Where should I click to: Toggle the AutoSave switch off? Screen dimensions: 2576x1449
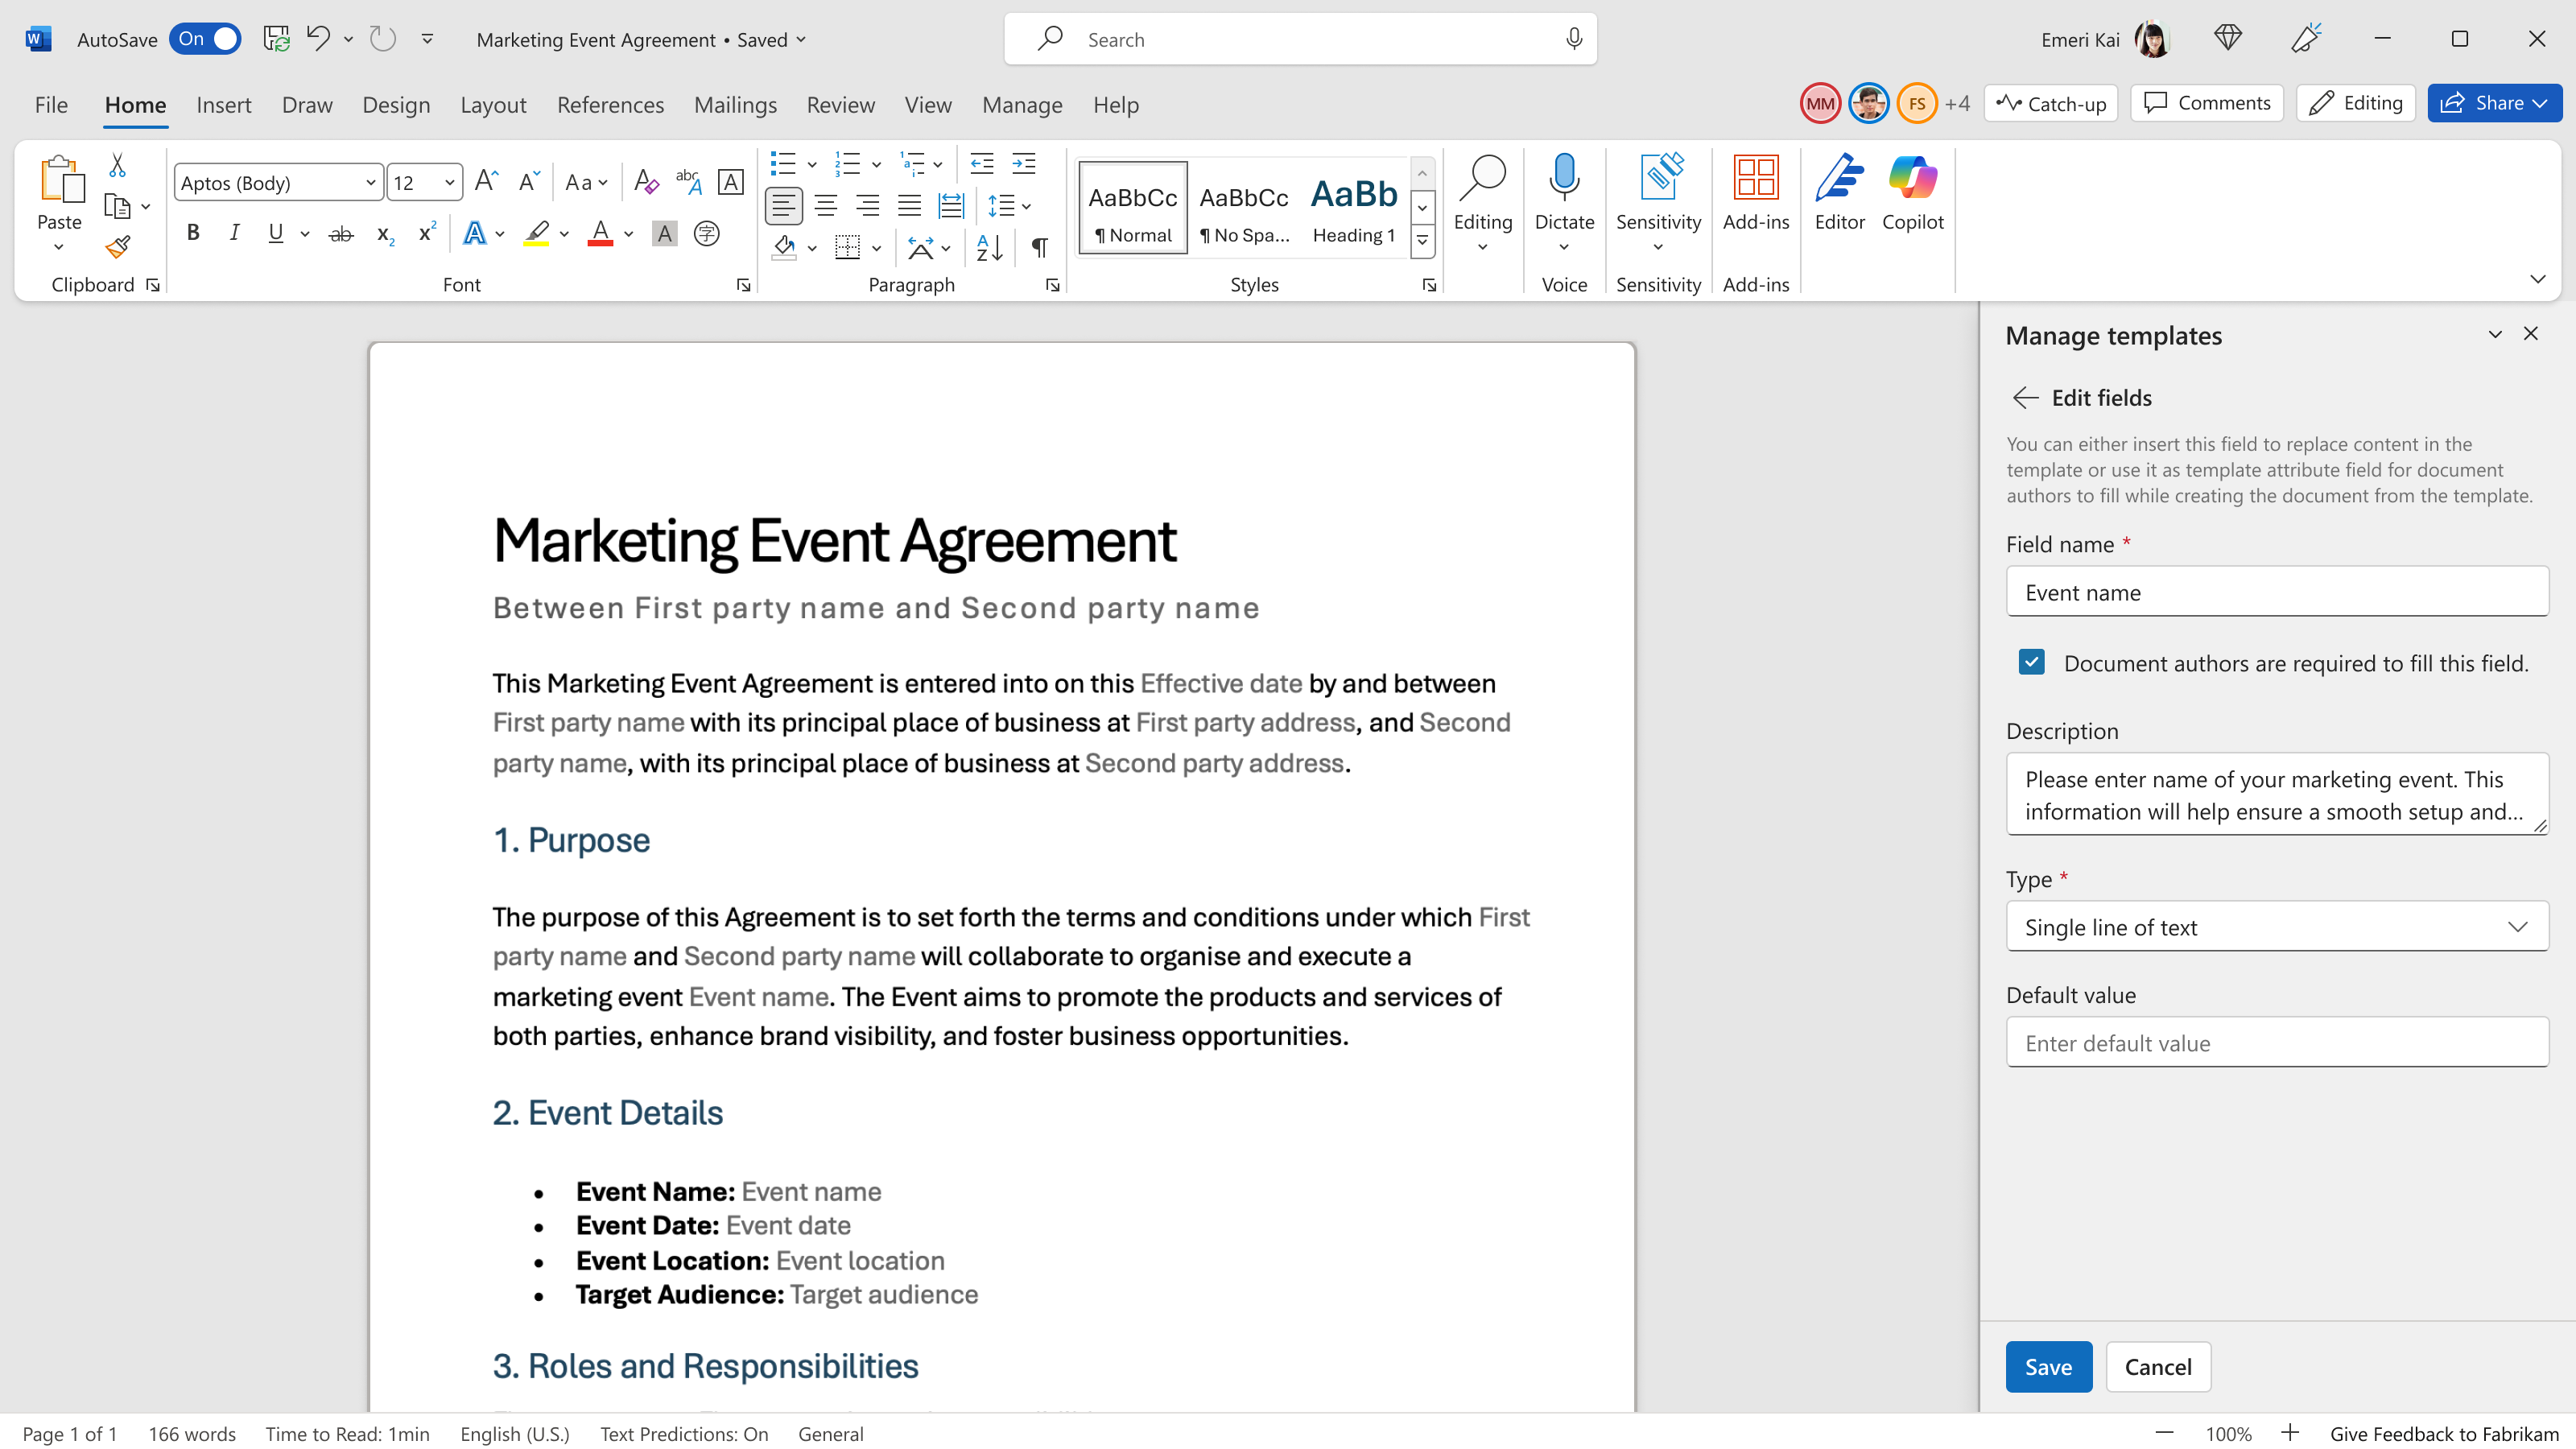[205, 39]
